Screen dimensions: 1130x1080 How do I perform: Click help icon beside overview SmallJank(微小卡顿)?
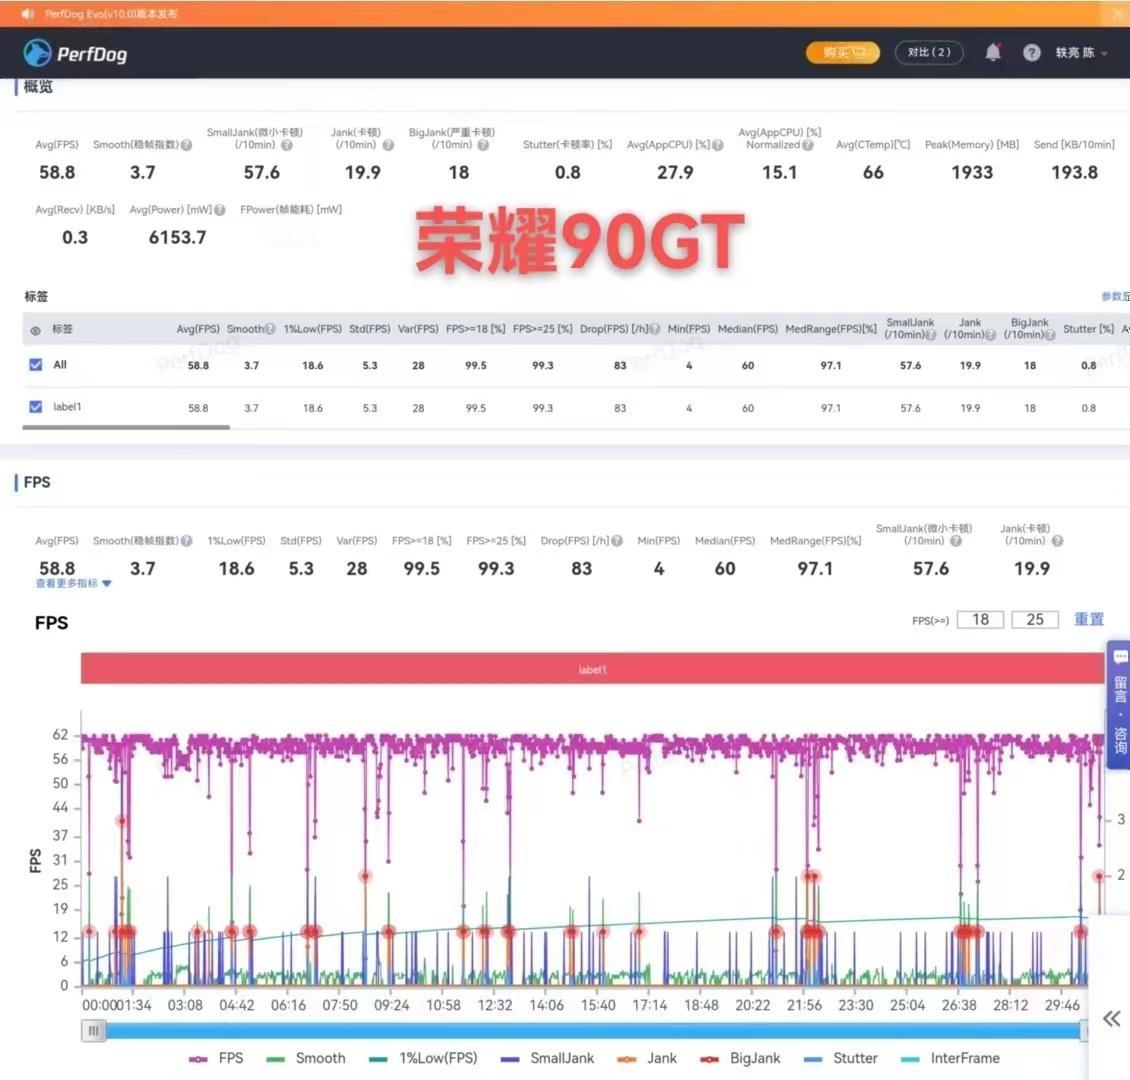(x=287, y=145)
